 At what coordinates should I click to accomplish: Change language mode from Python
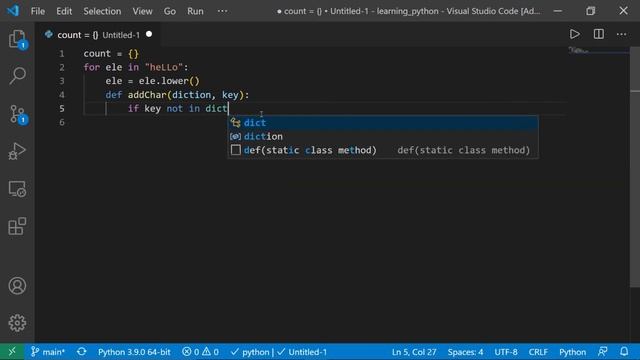(x=572, y=351)
